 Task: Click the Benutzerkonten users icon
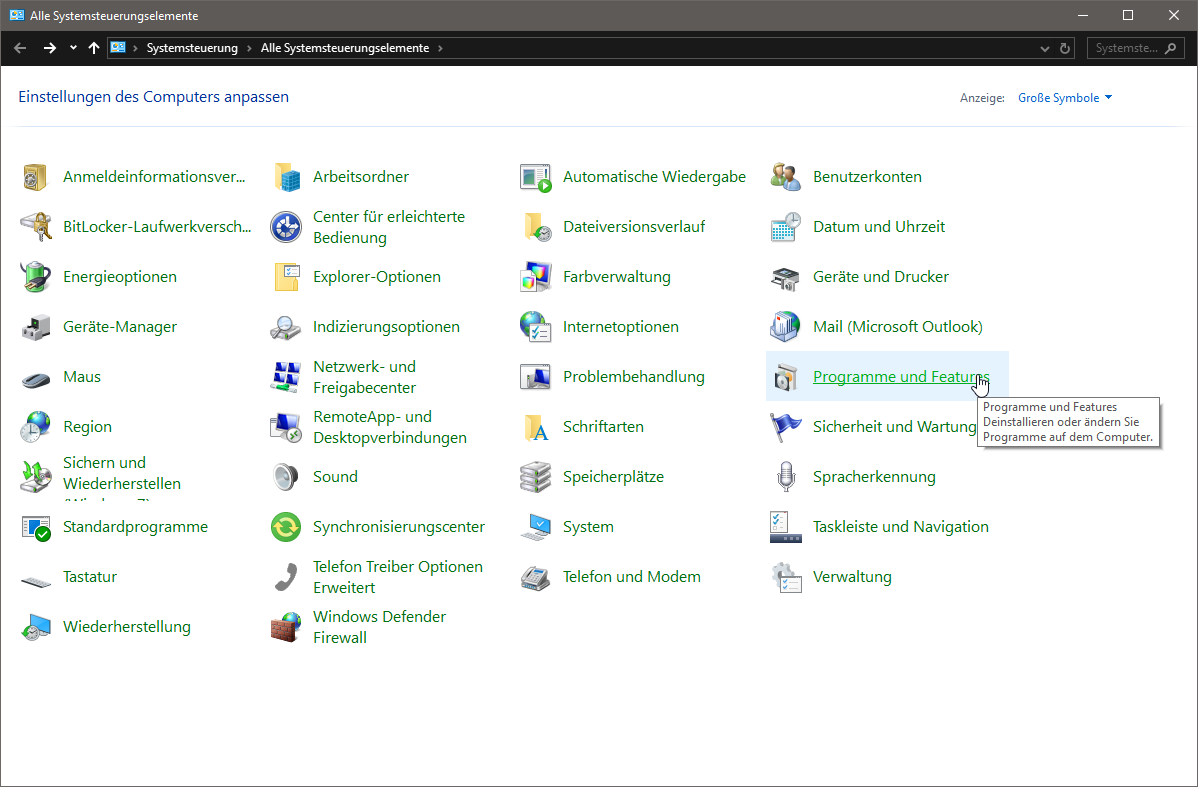coord(785,177)
